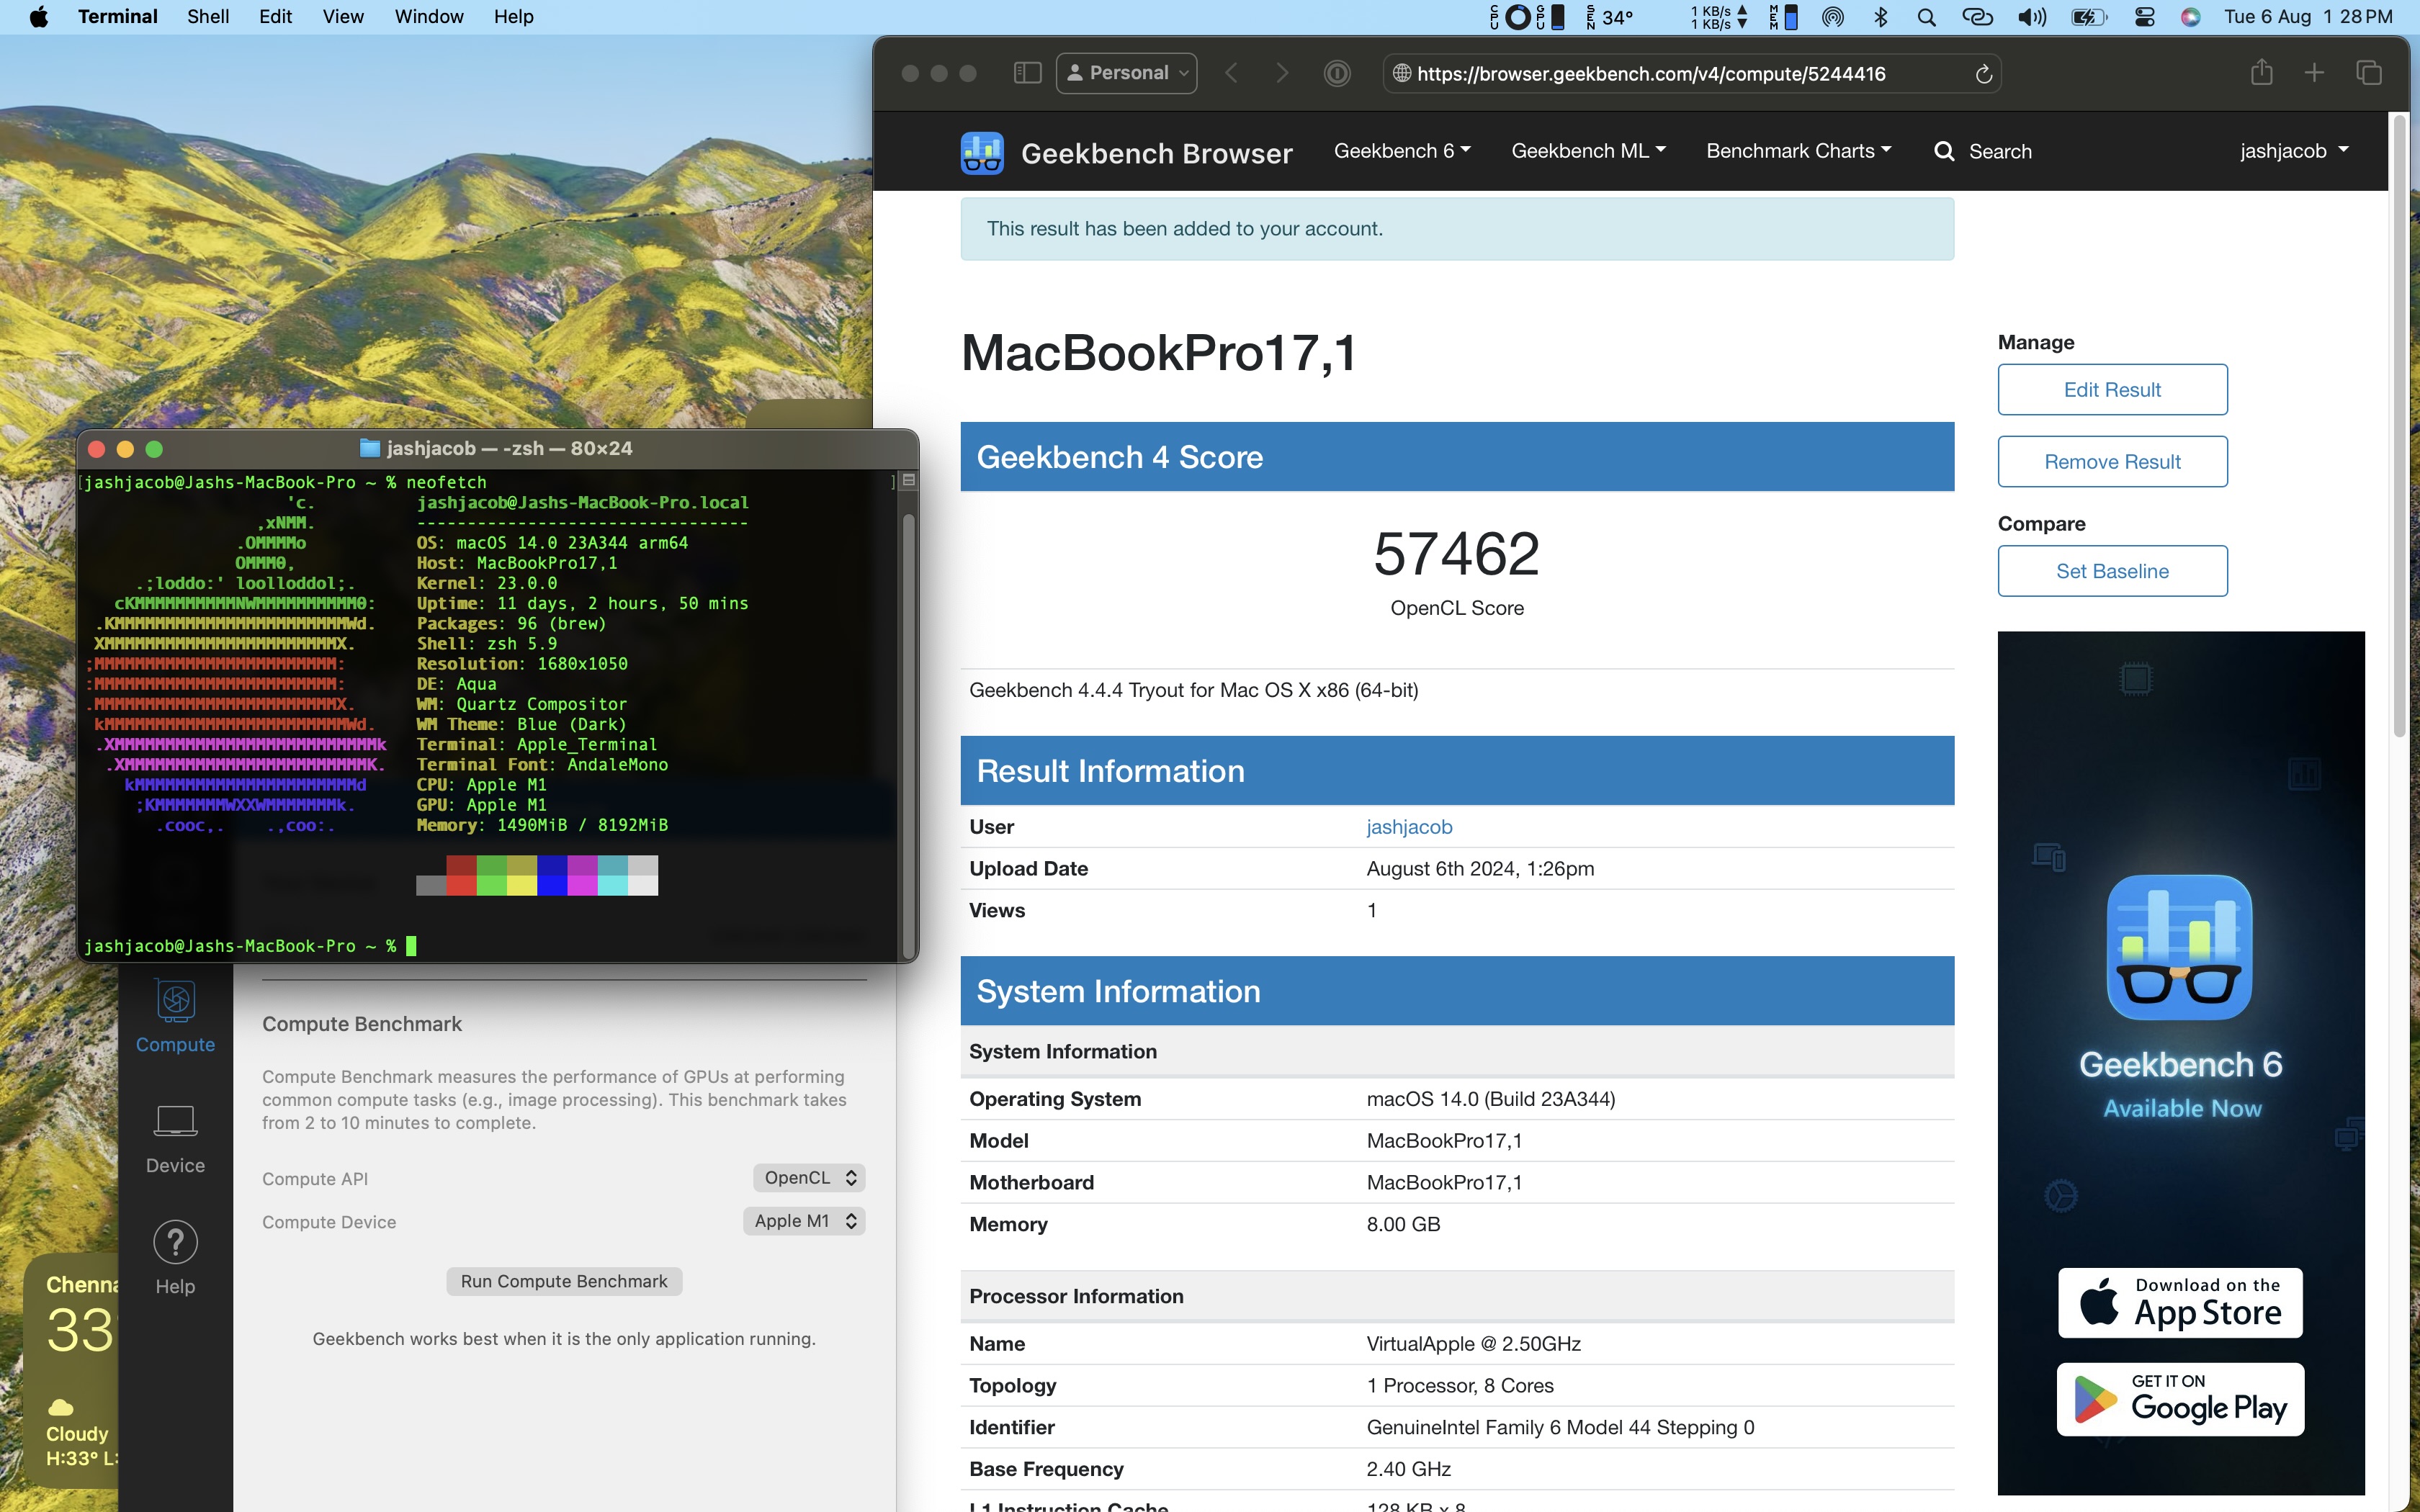Image resolution: width=2420 pixels, height=1512 pixels.
Task: Click the MacBookPro17,1 page heading
Action: [1159, 353]
